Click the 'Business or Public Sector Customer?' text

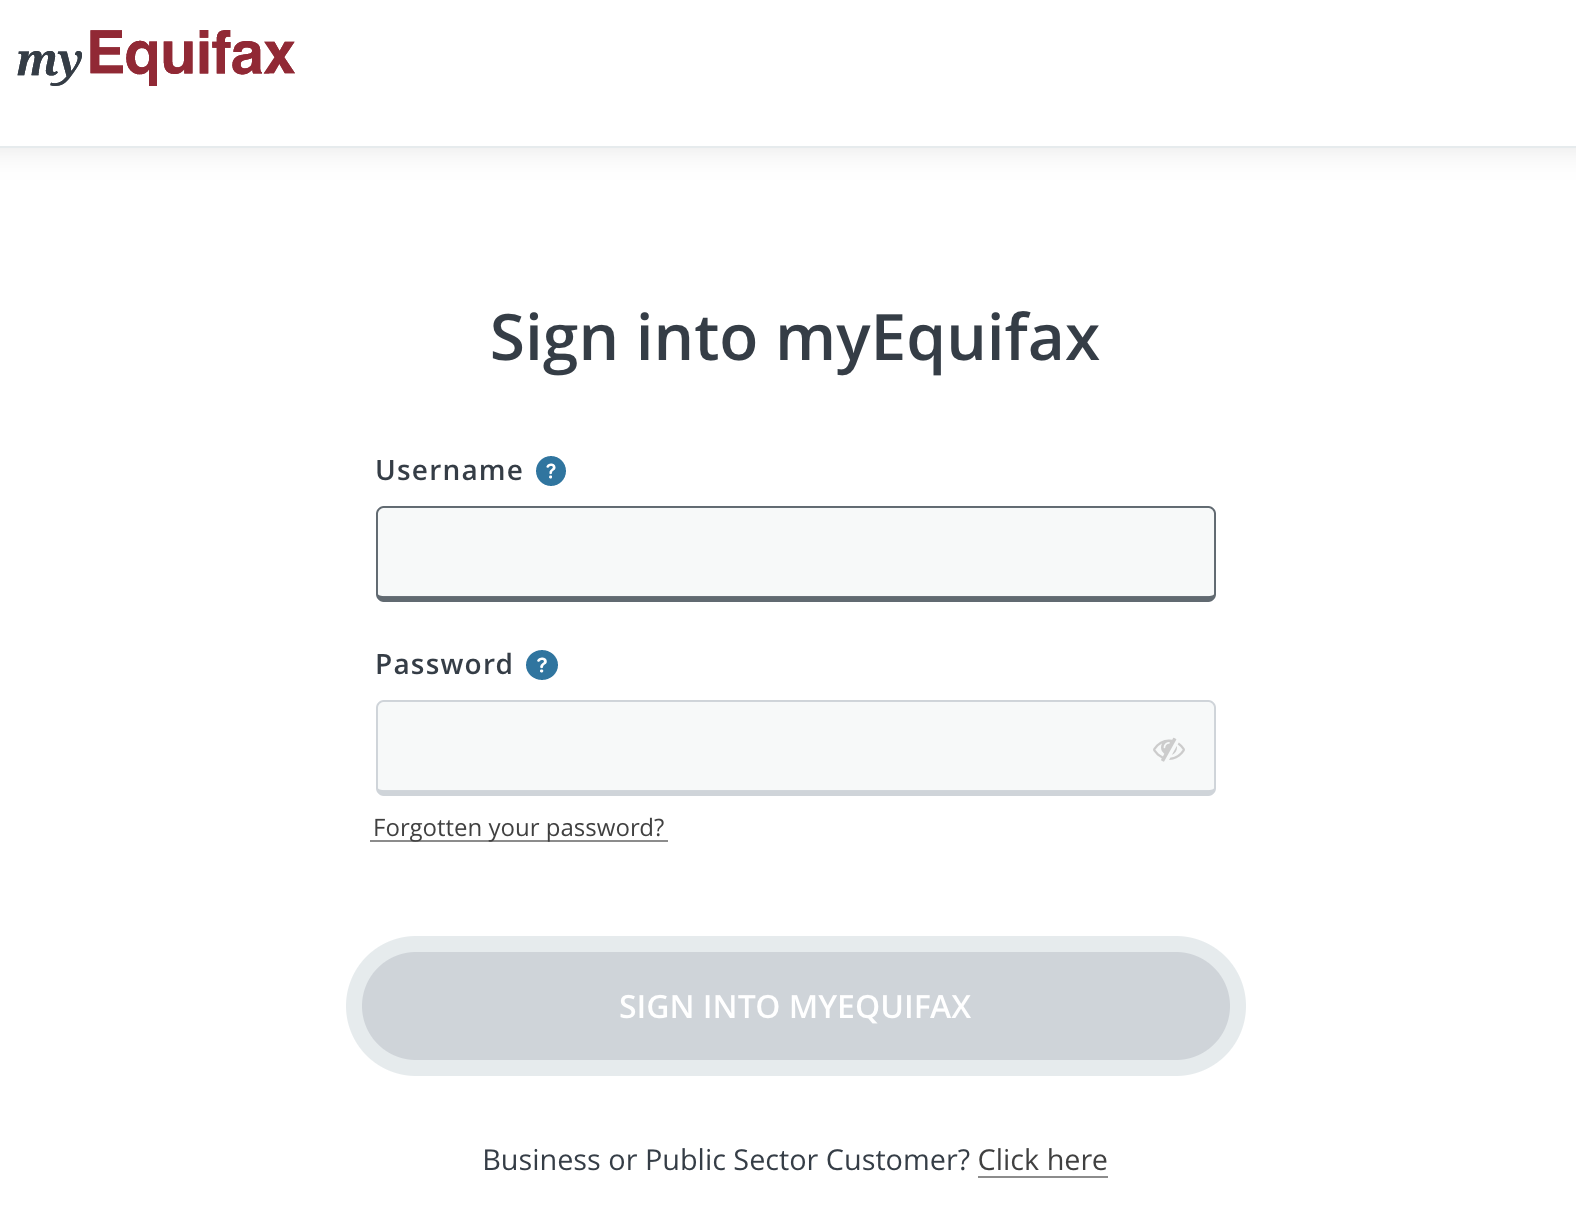coord(726,1160)
